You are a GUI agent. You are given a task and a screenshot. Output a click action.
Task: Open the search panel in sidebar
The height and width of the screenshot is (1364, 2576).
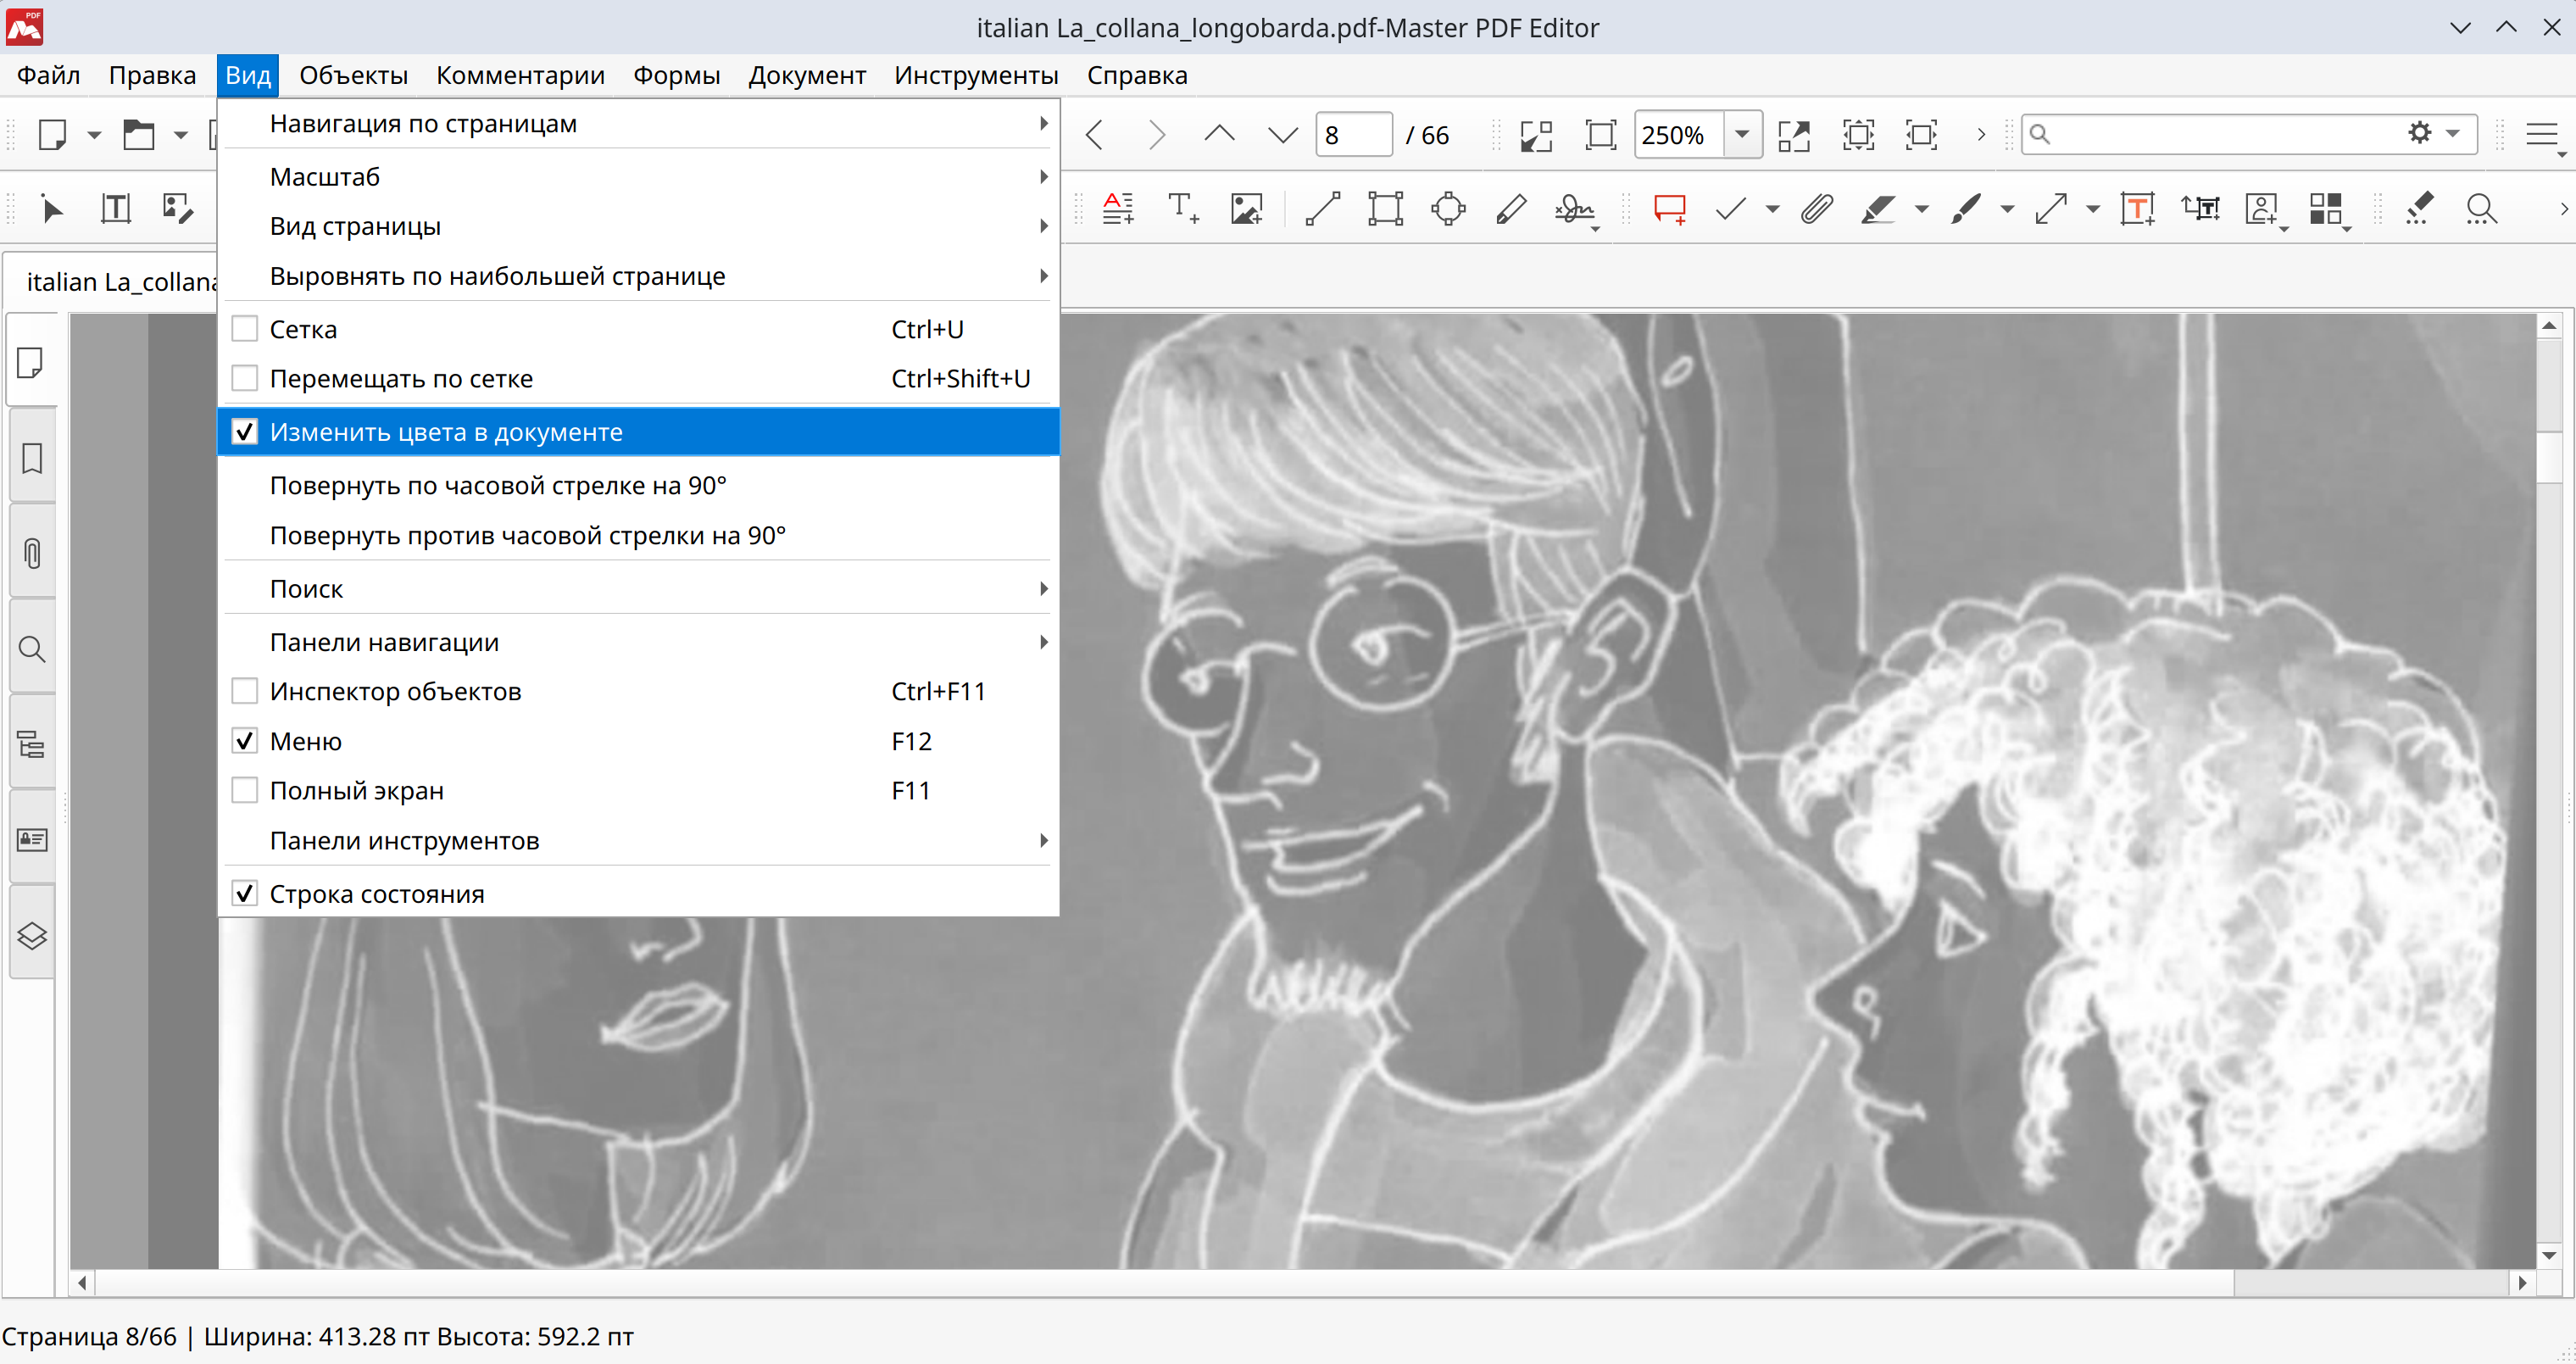pyautogui.click(x=32, y=649)
